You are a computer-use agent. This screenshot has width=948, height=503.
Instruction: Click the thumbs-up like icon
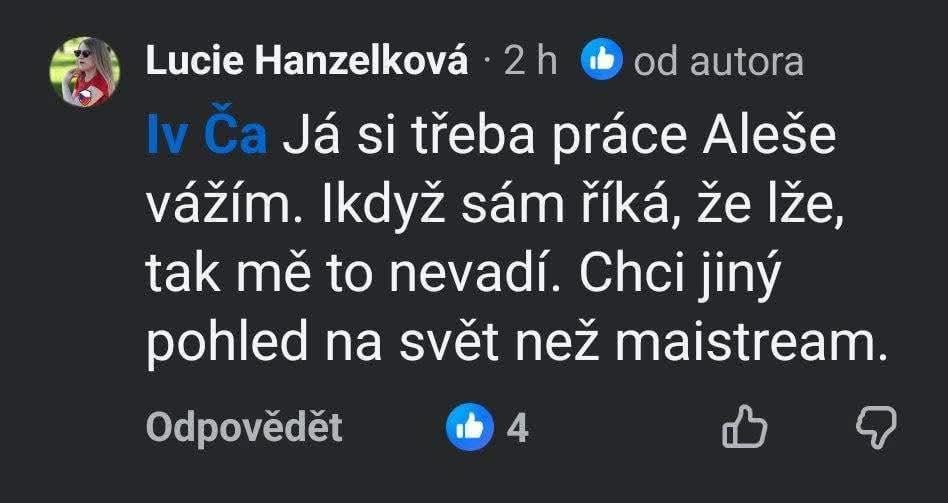click(744, 428)
